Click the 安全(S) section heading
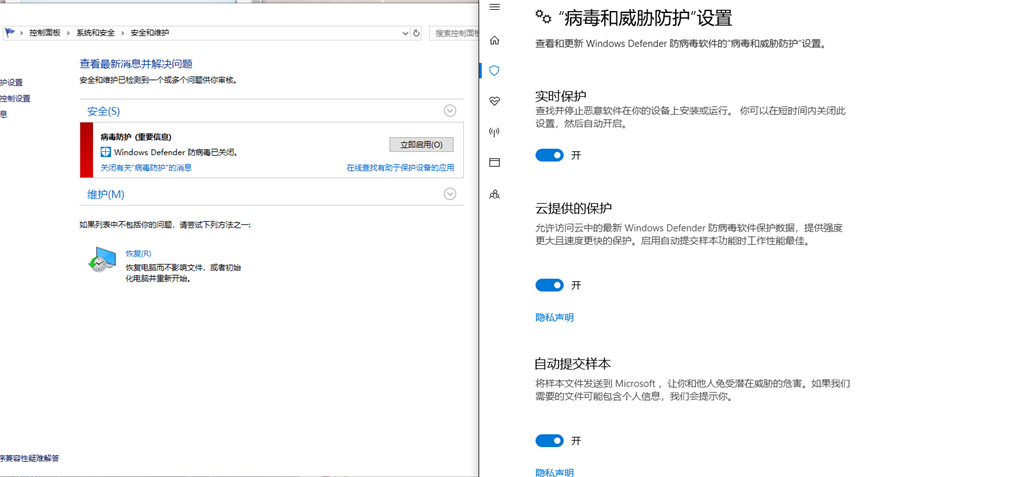Screen dimensions: 1024x477 click(x=104, y=112)
